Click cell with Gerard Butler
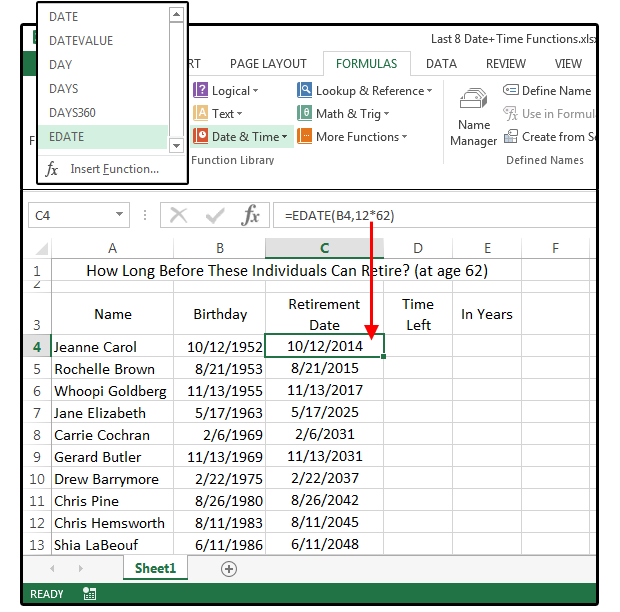Viewport: 620px width, 612px height. tap(112, 457)
